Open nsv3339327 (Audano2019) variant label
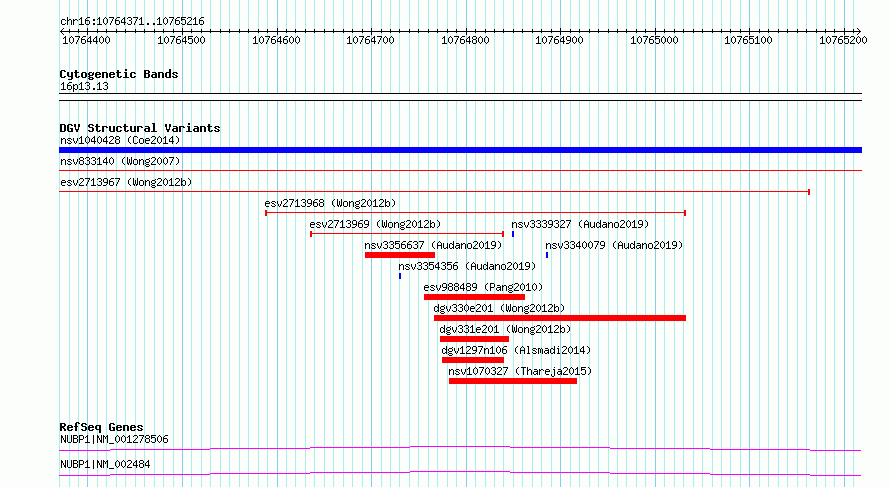Viewport: 890px width, 487px height. 580,224
